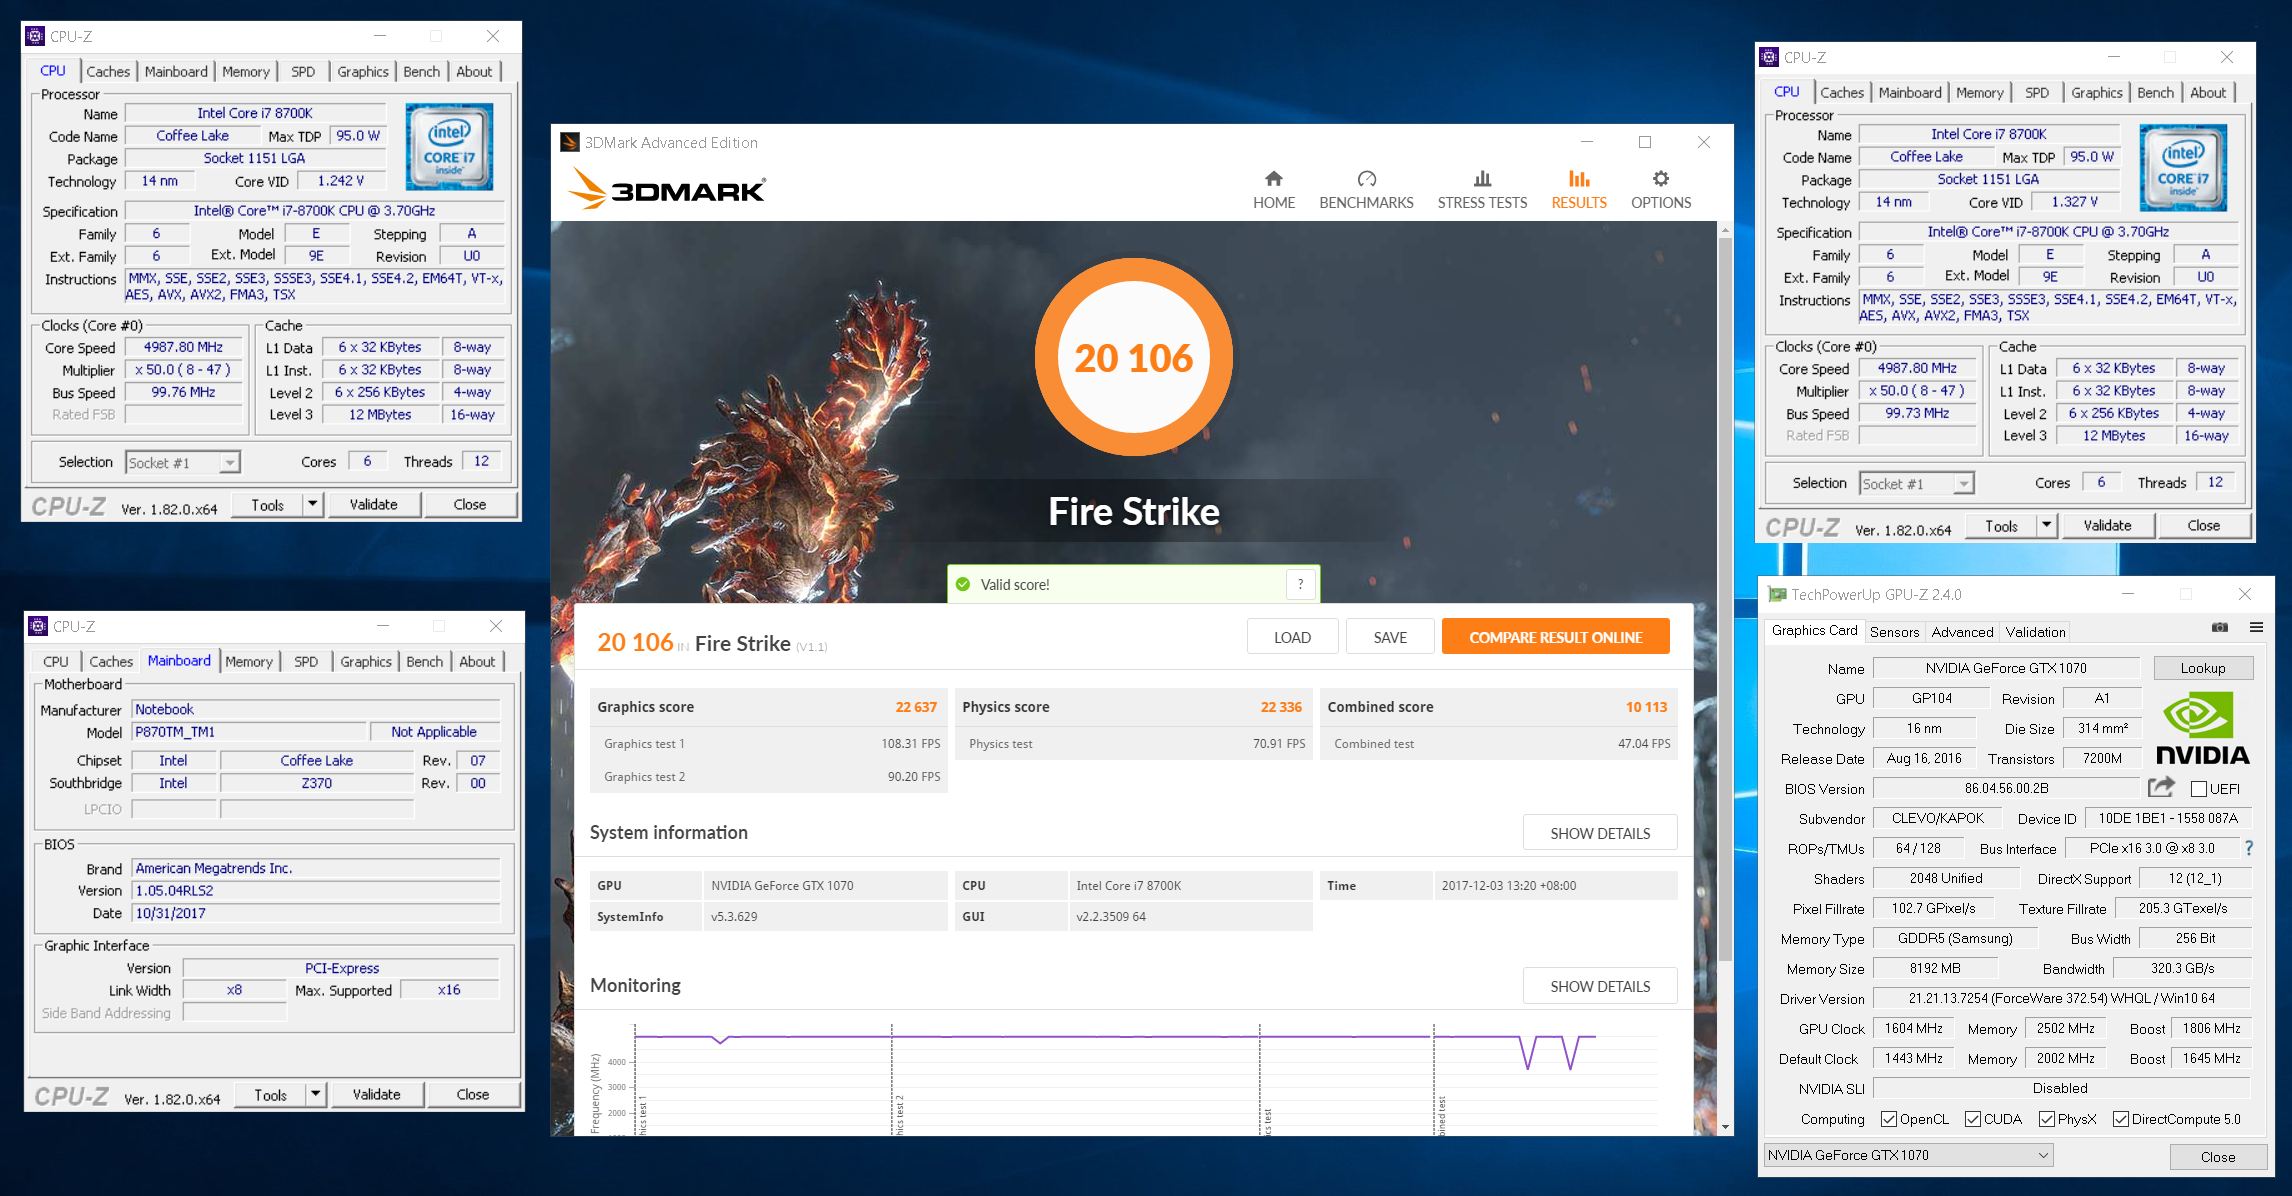
Task: Switch to SPD tab in right CPU-Z
Action: 2037,92
